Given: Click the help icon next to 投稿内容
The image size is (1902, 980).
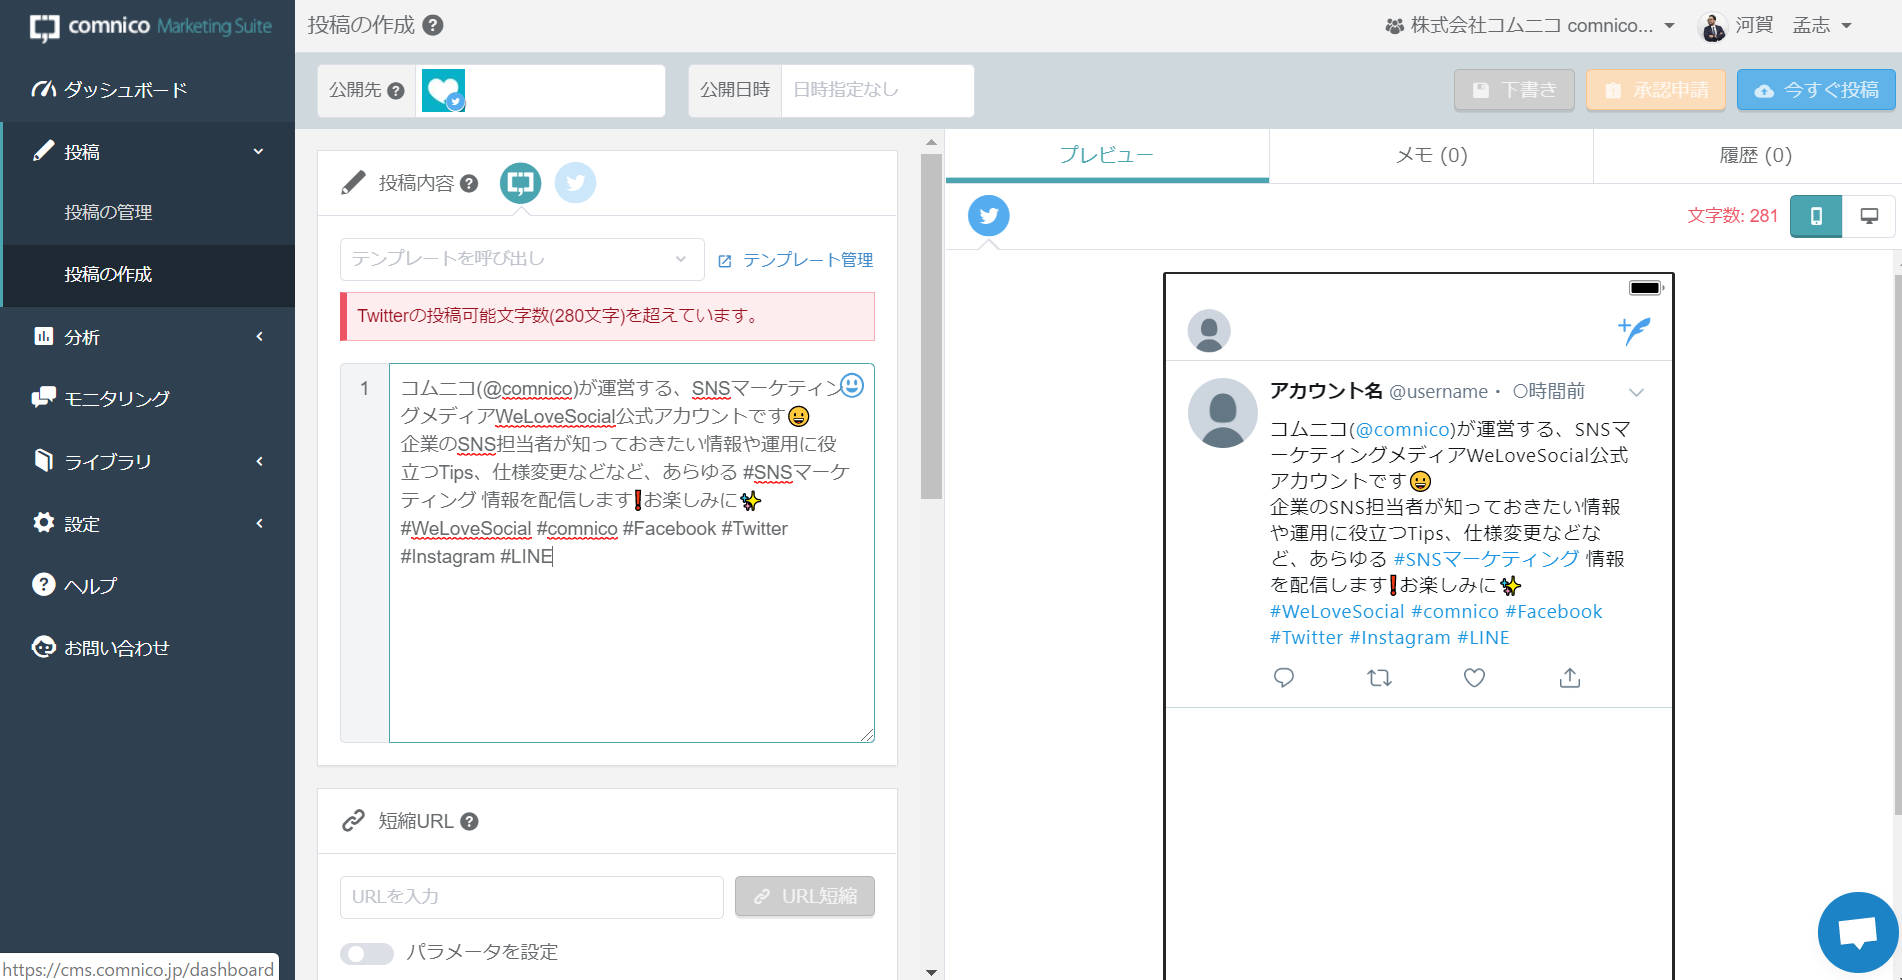Looking at the screenshot, I should [x=469, y=184].
